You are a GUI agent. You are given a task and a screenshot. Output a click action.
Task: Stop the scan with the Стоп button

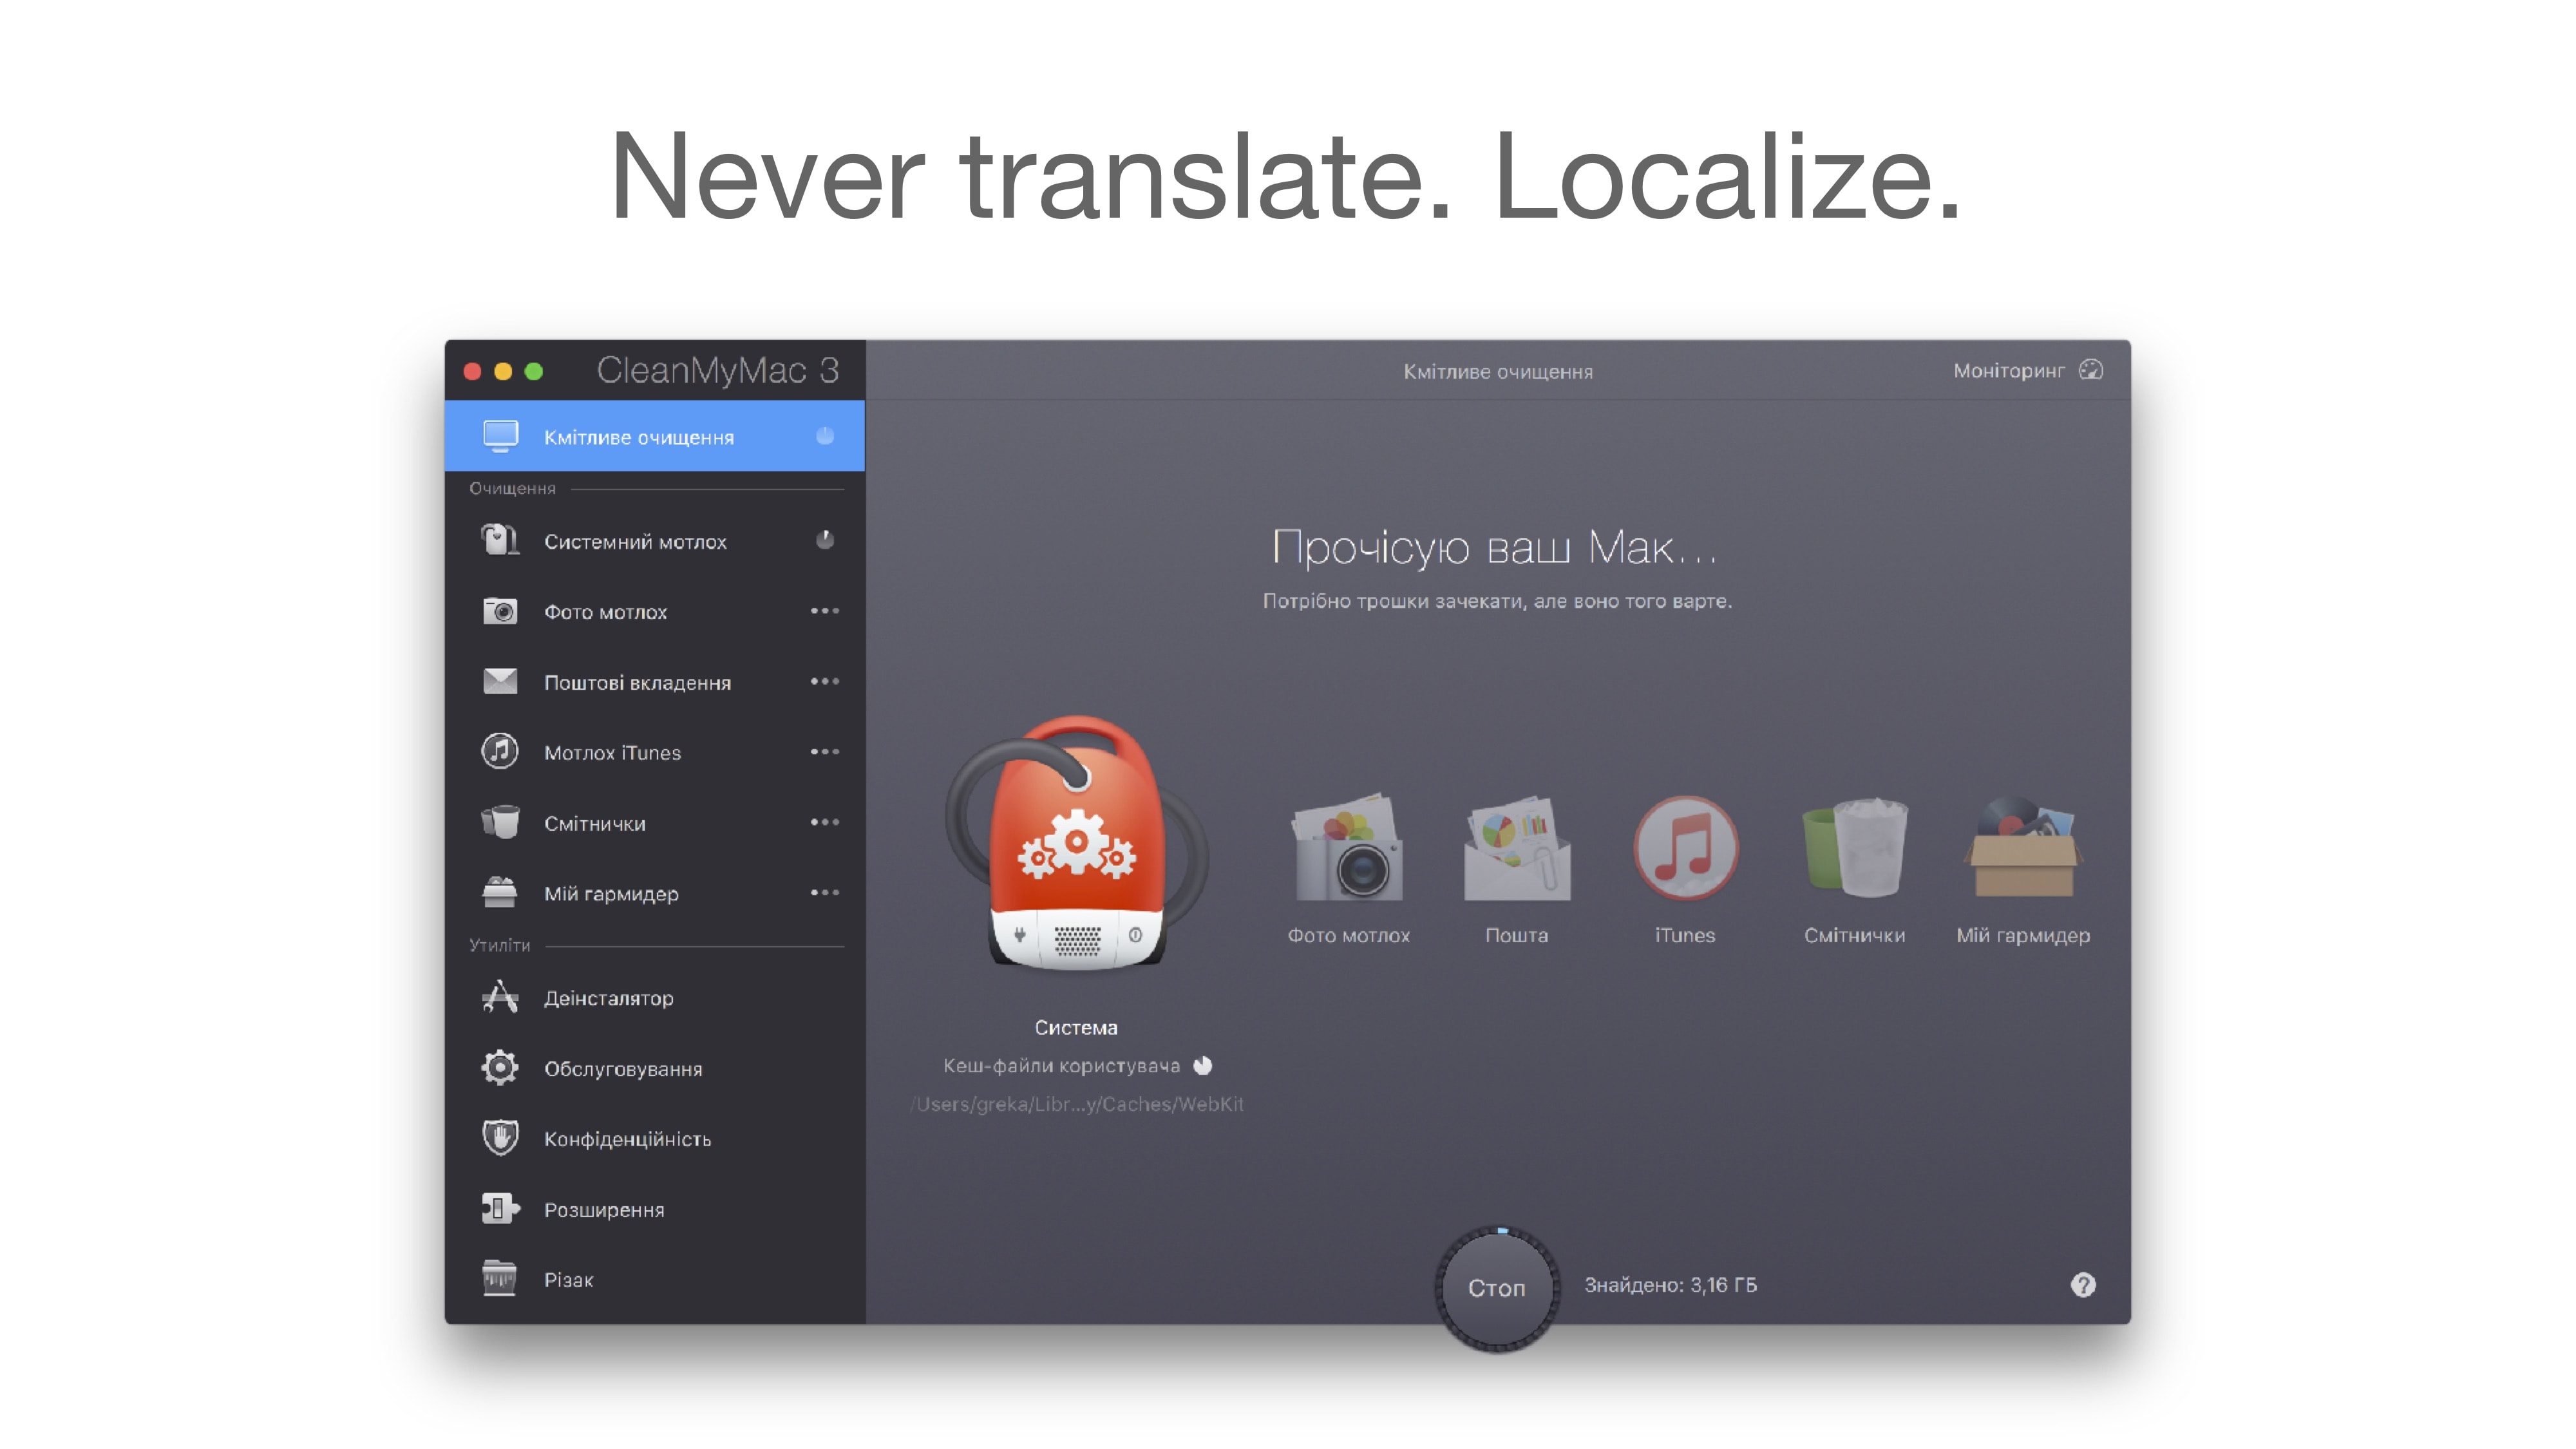click(1497, 1288)
